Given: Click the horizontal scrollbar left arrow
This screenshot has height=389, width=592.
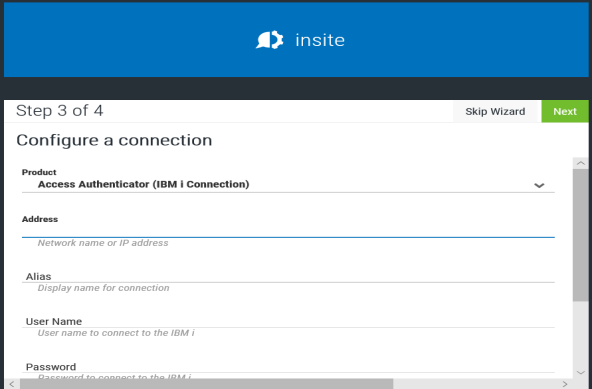Looking at the screenshot, I should (12, 384).
